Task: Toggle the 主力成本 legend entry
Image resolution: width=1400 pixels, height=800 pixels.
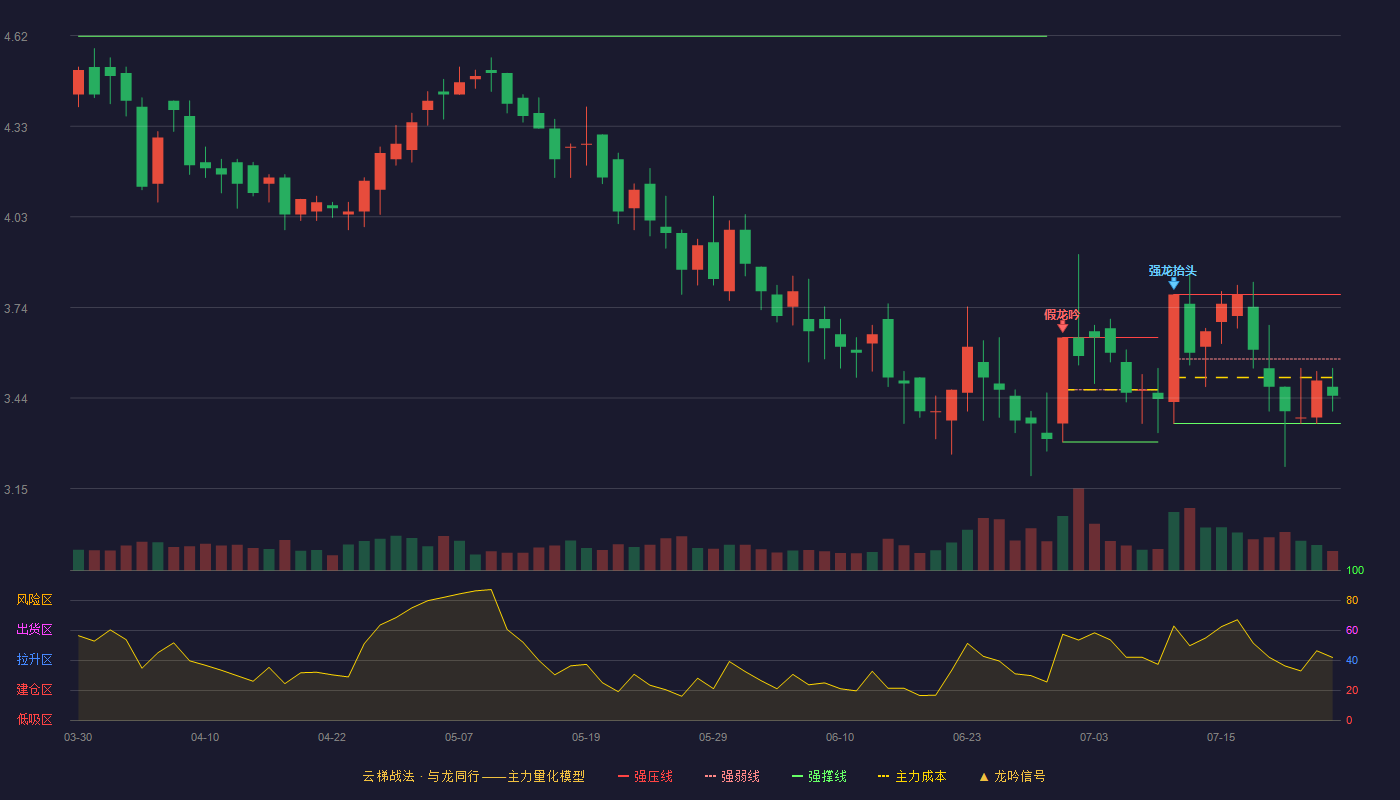Action: pyautogui.click(x=912, y=776)
